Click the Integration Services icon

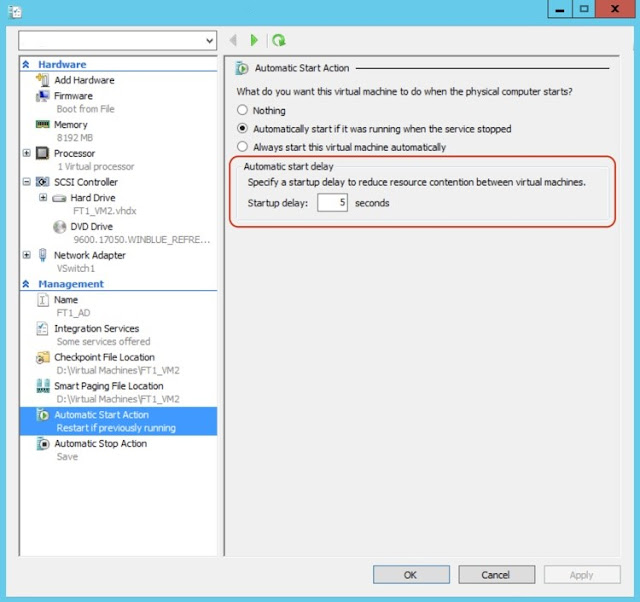pos(42,329)
